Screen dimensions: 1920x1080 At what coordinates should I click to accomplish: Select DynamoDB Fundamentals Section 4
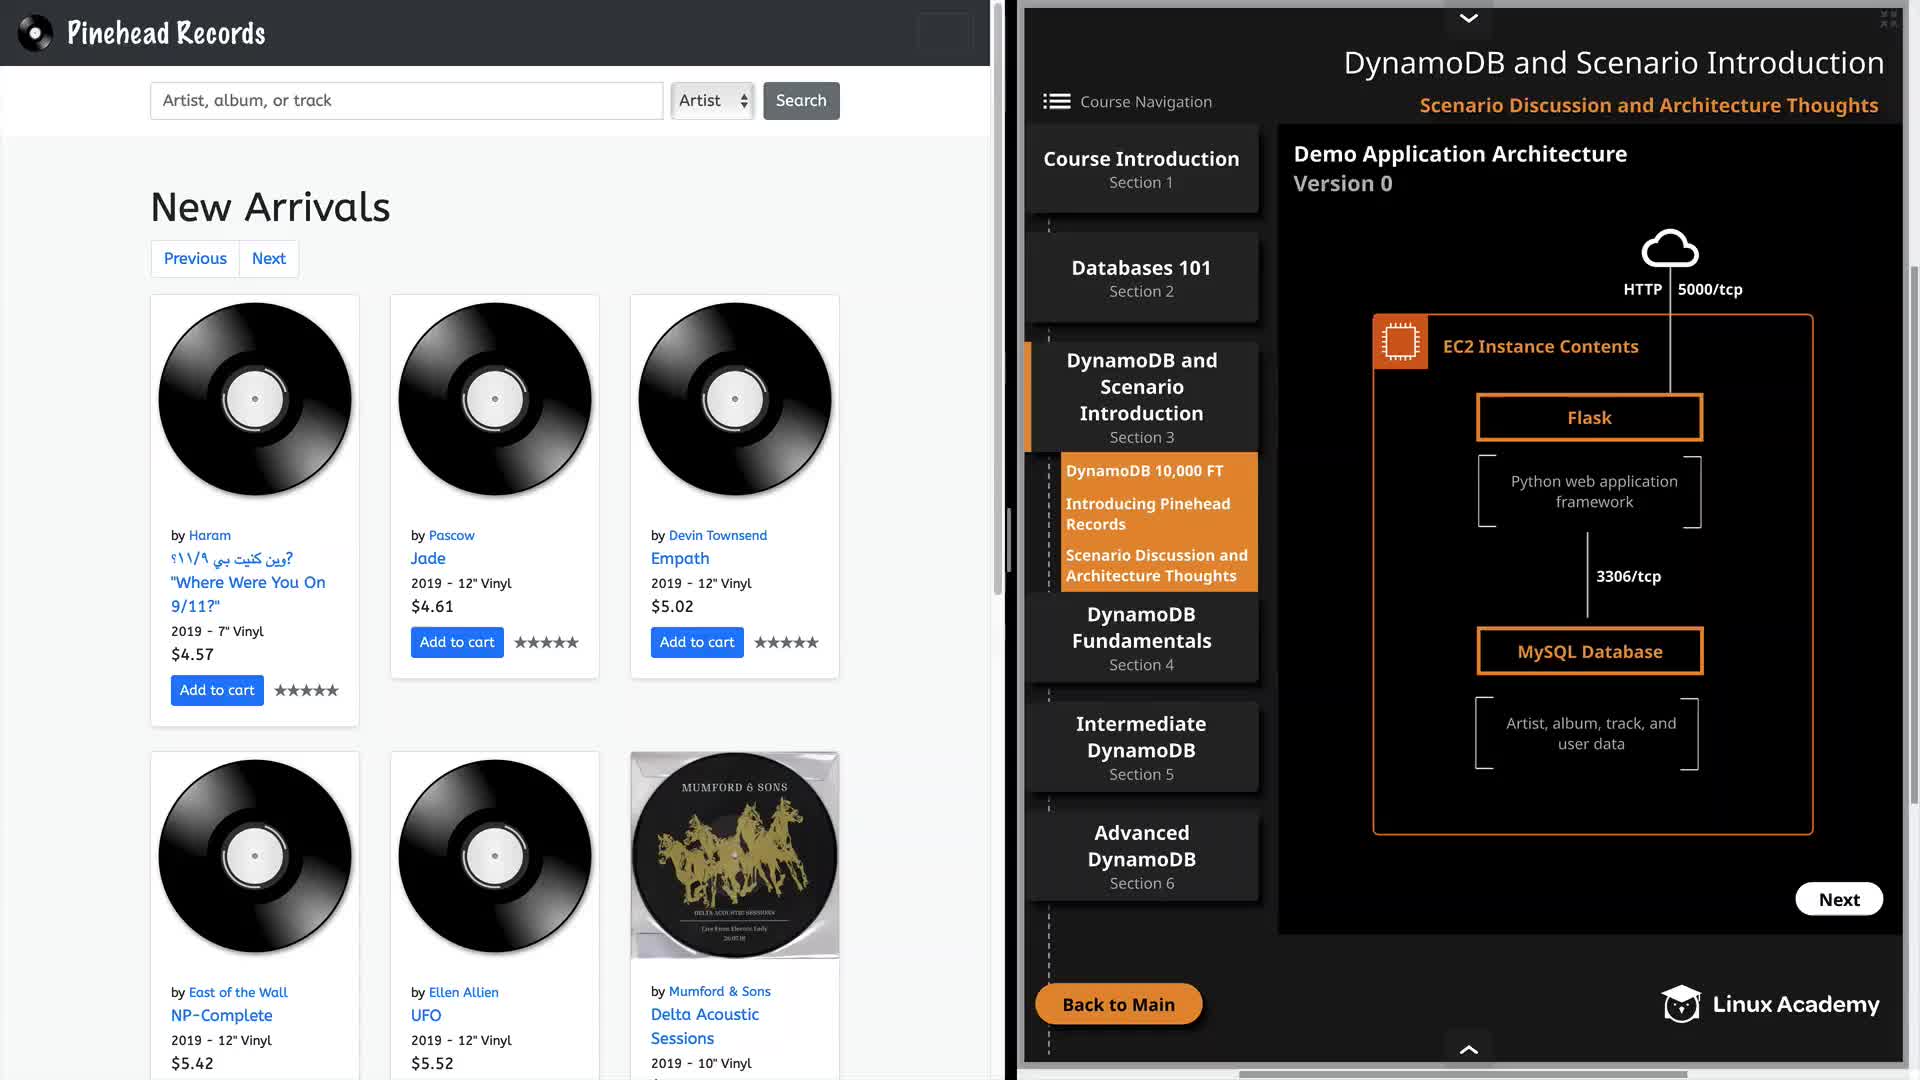1141,638
